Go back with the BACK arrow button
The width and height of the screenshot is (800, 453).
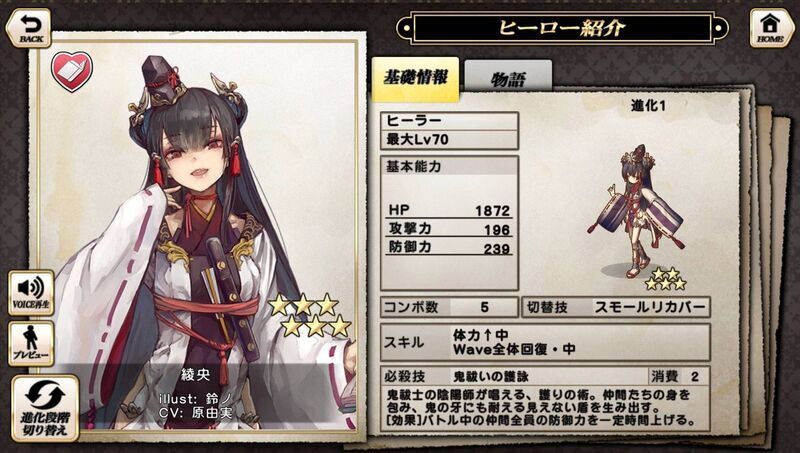point(29,28)
